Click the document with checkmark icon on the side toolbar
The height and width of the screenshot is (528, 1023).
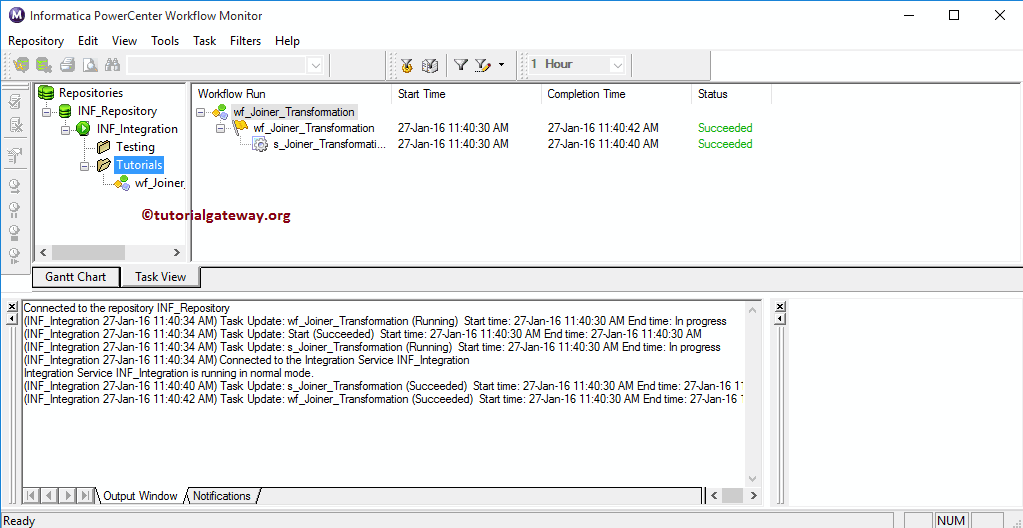pos(16,102)
